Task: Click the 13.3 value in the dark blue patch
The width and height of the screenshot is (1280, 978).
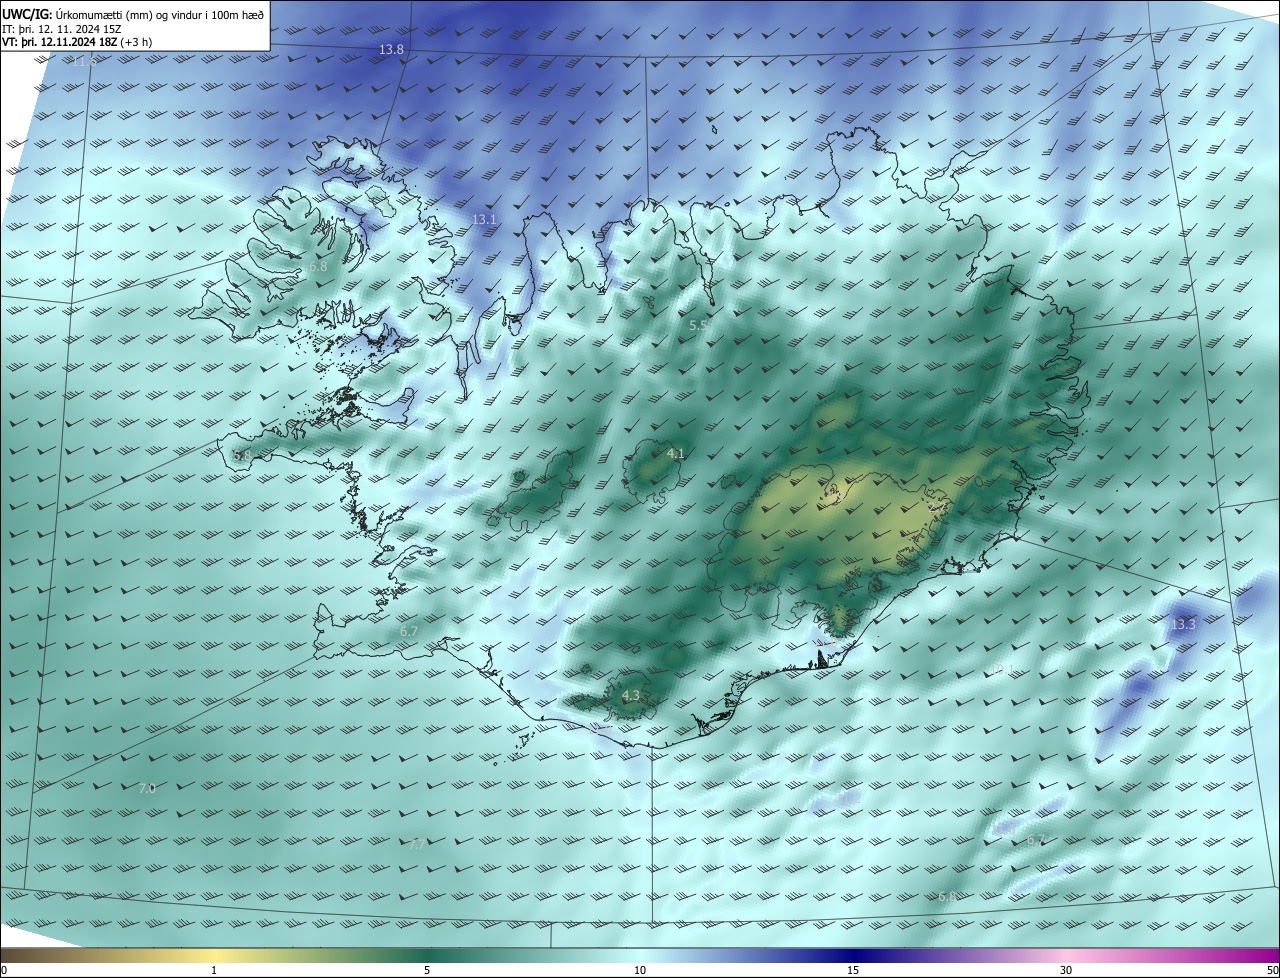Action: point(1182,625)
